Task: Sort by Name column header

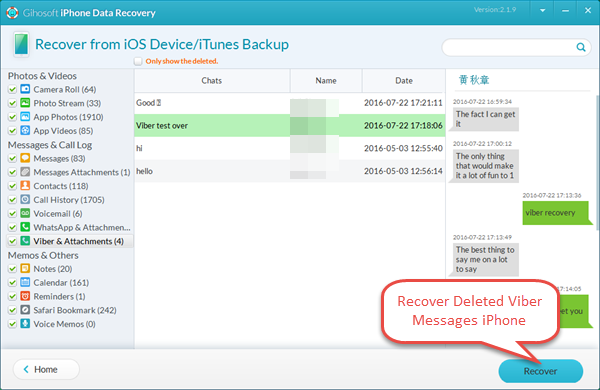Action: 326,80
